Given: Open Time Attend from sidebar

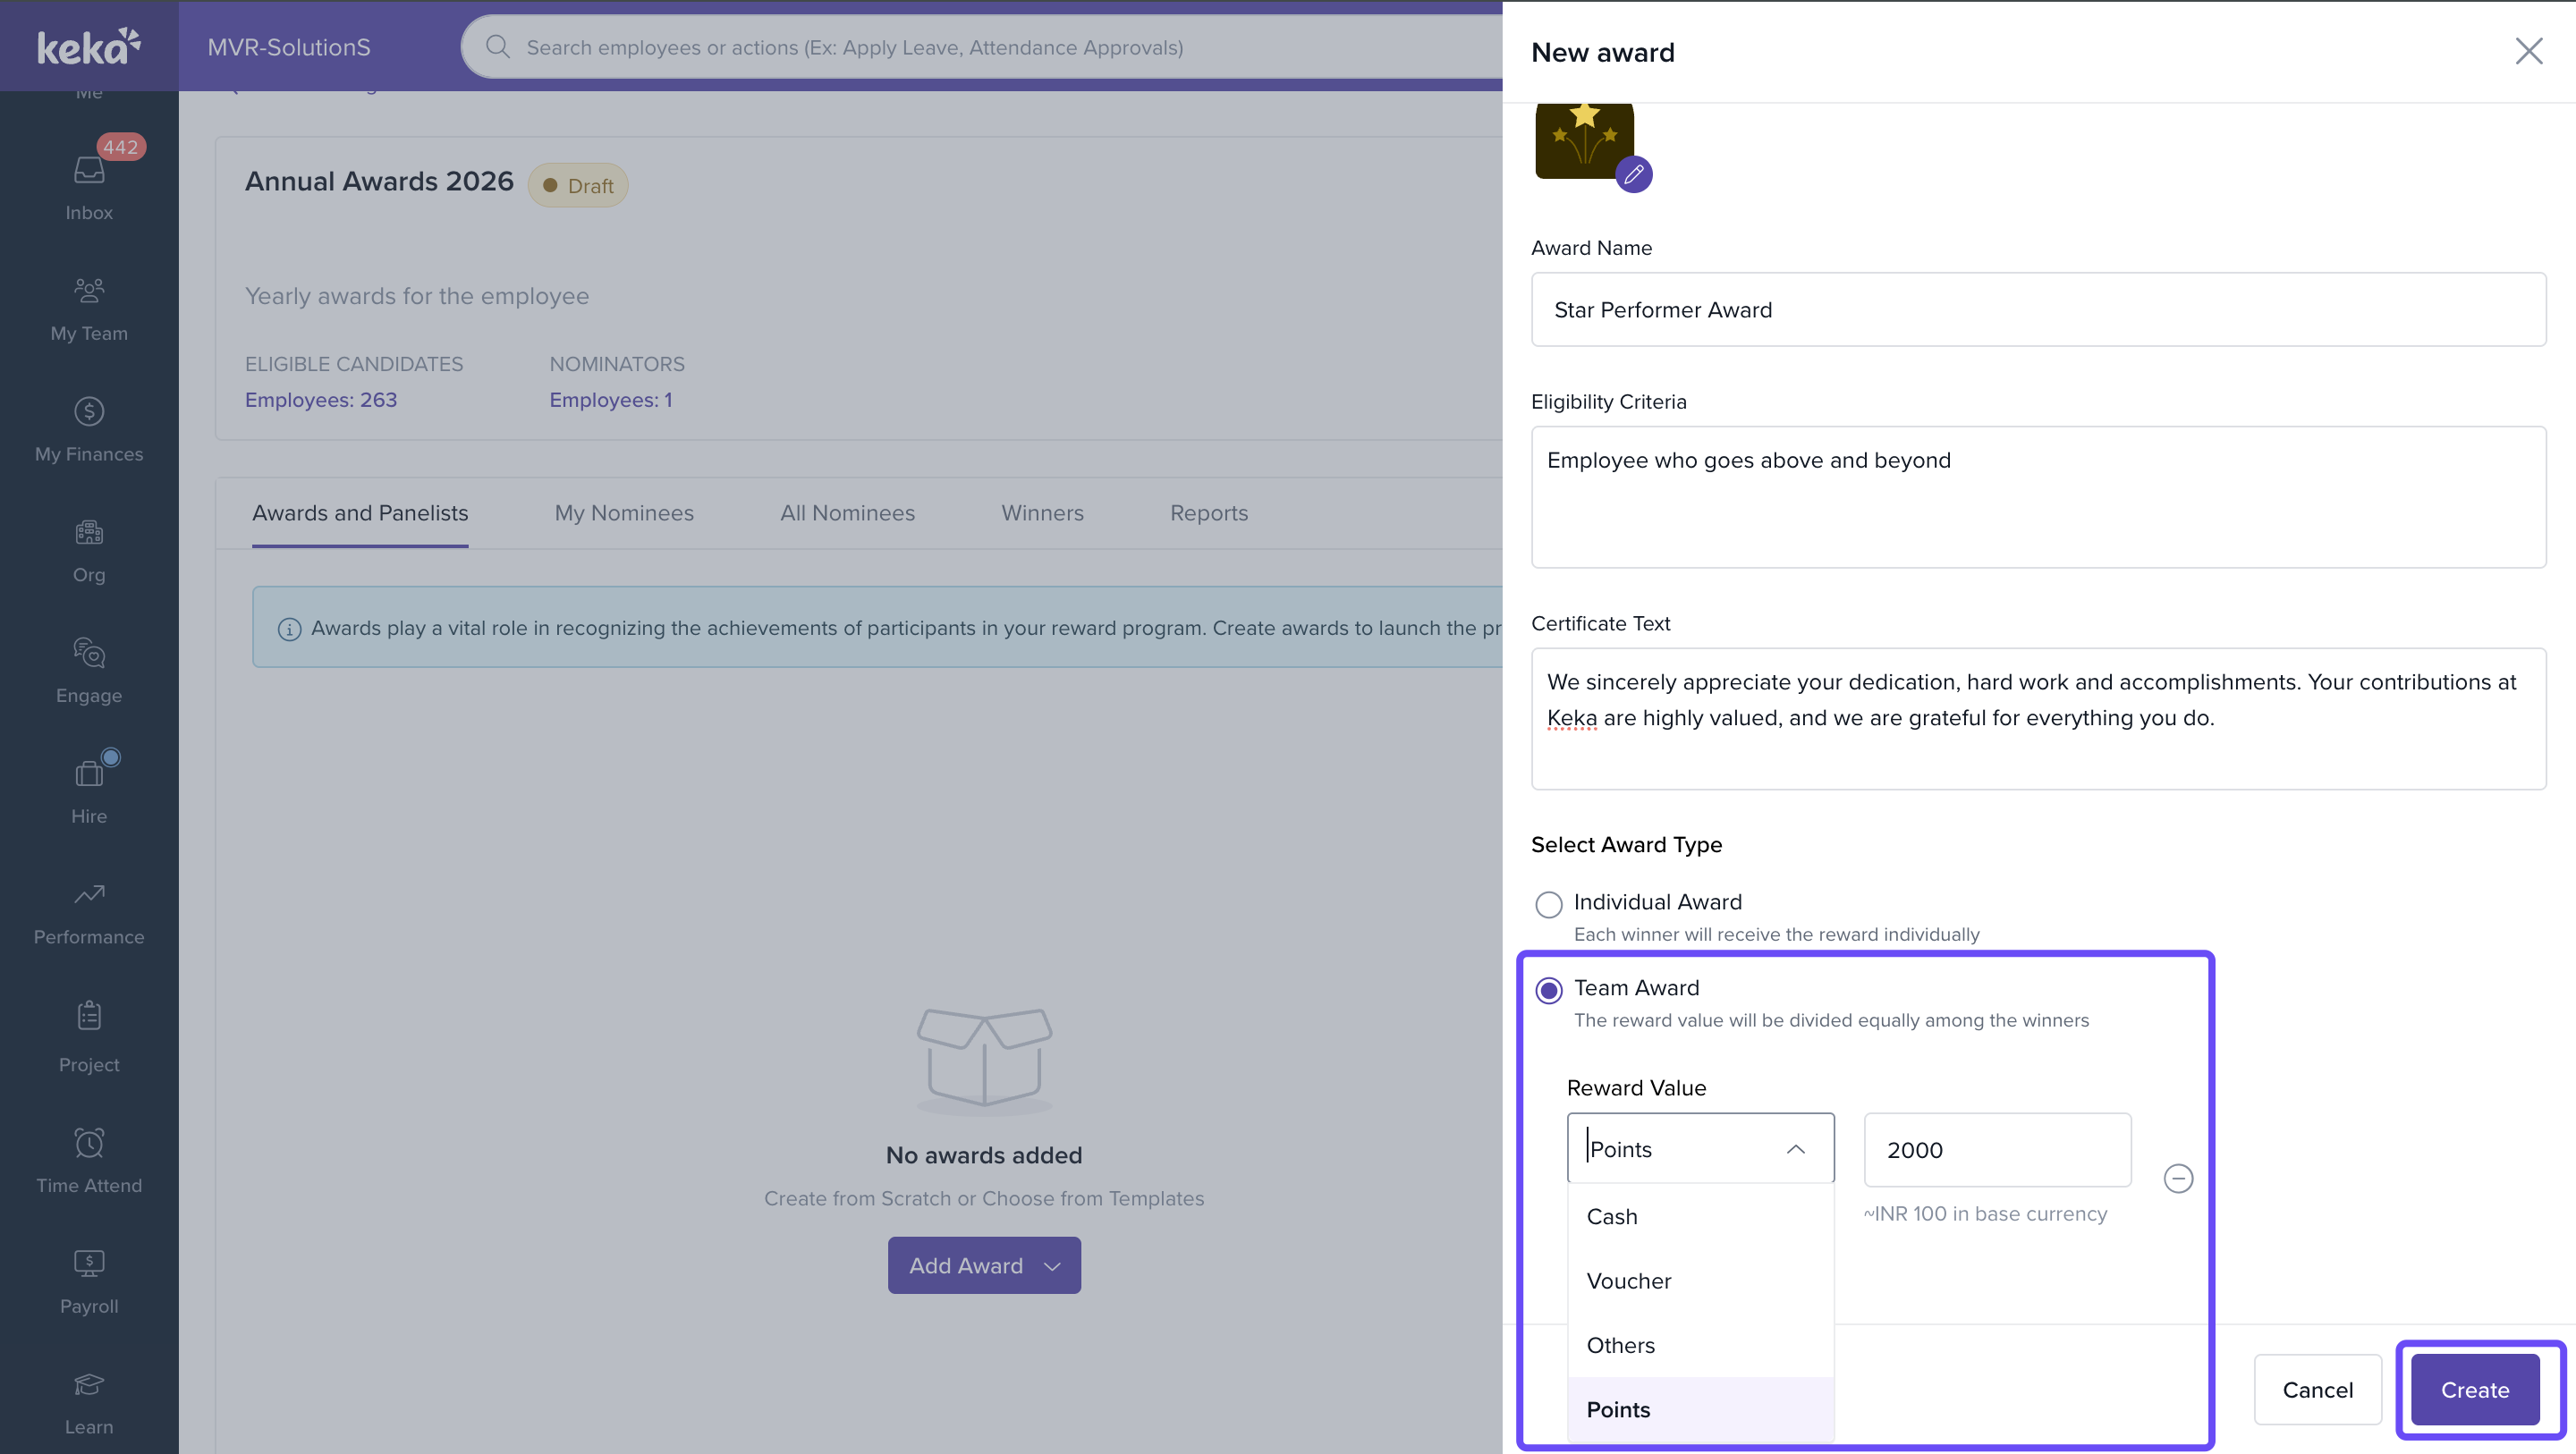Looking at the screenshot, I should click(x=89, y=1158).
